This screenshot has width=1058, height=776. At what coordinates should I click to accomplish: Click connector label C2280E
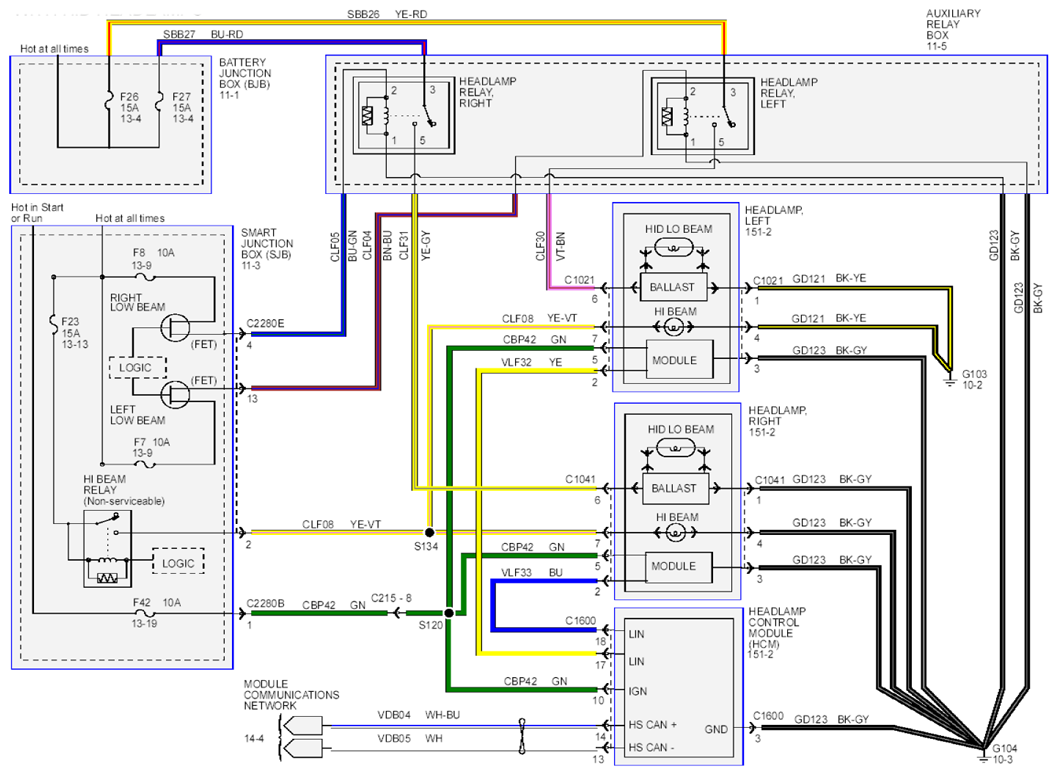(265, 323)
